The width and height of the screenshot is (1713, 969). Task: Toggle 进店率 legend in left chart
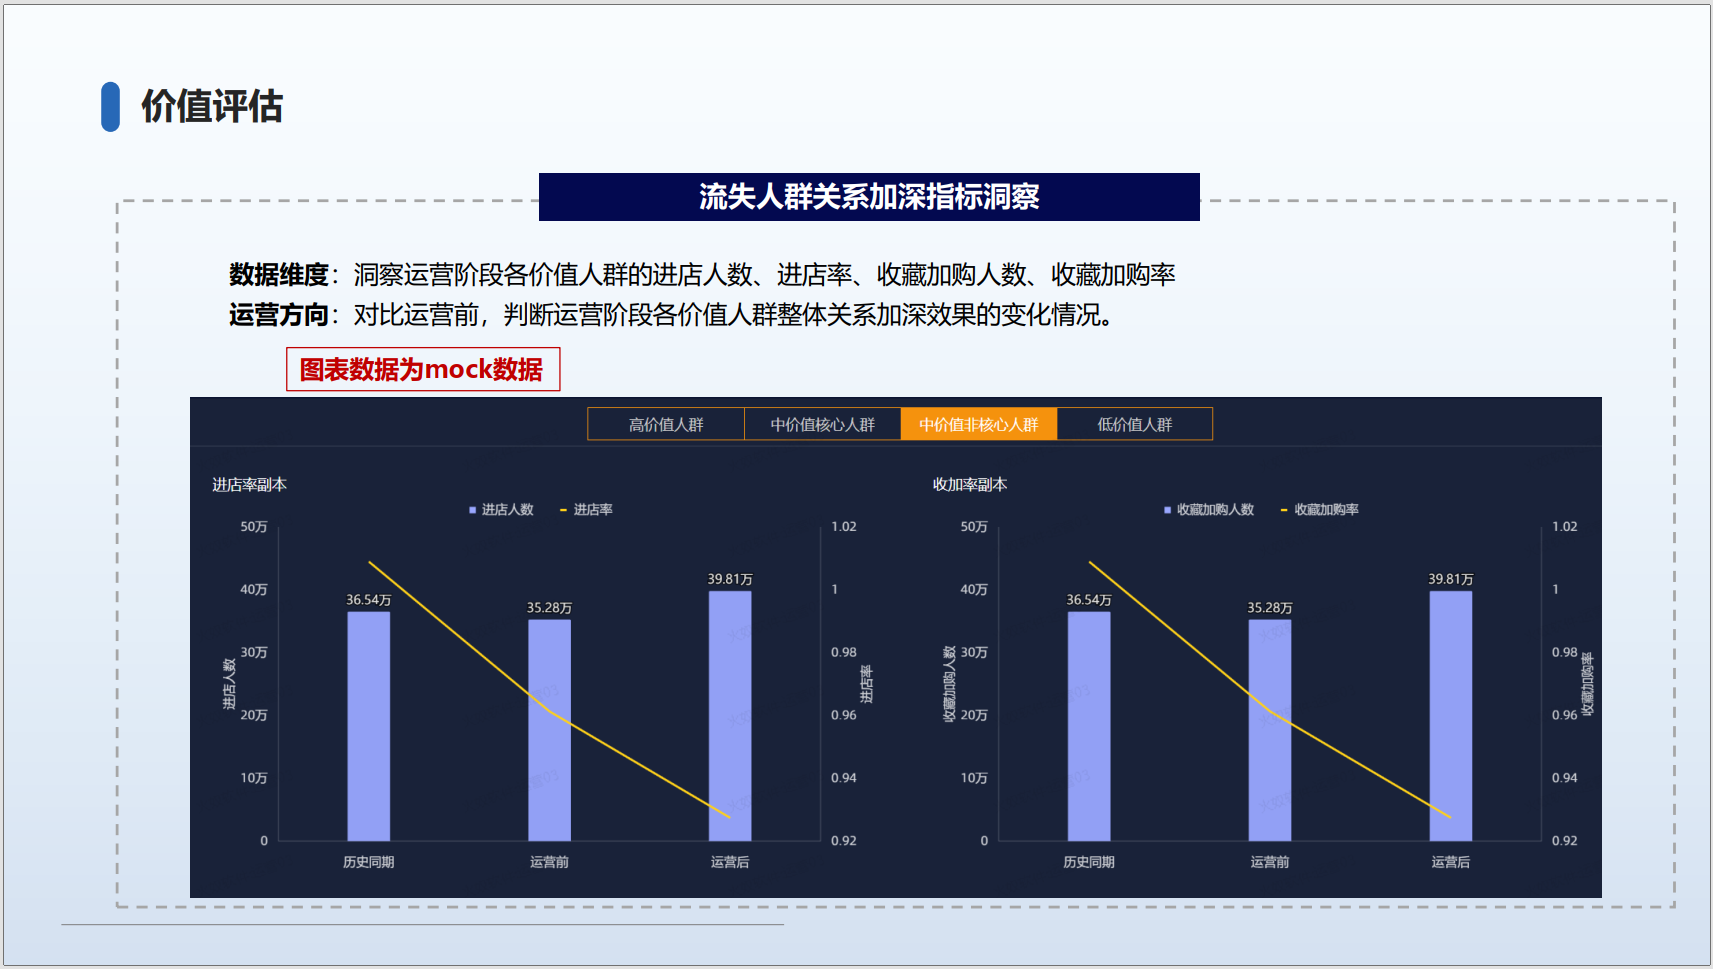click(x=586, y=510)
